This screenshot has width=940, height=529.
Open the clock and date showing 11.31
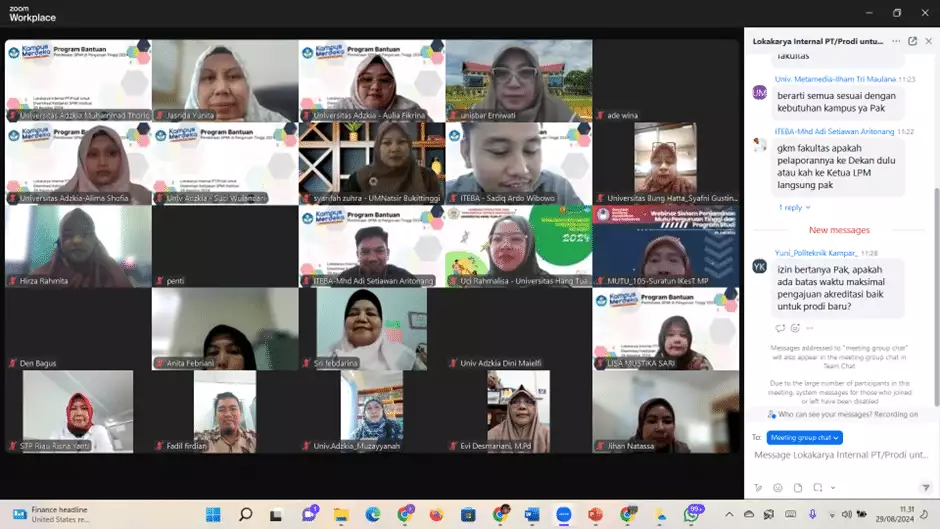tap(894, 515)
